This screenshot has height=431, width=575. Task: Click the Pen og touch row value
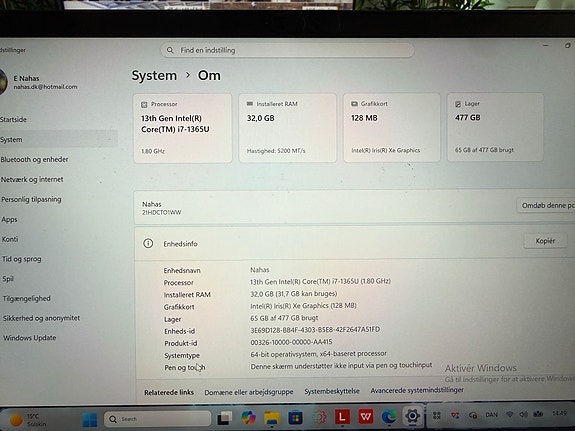341,366
